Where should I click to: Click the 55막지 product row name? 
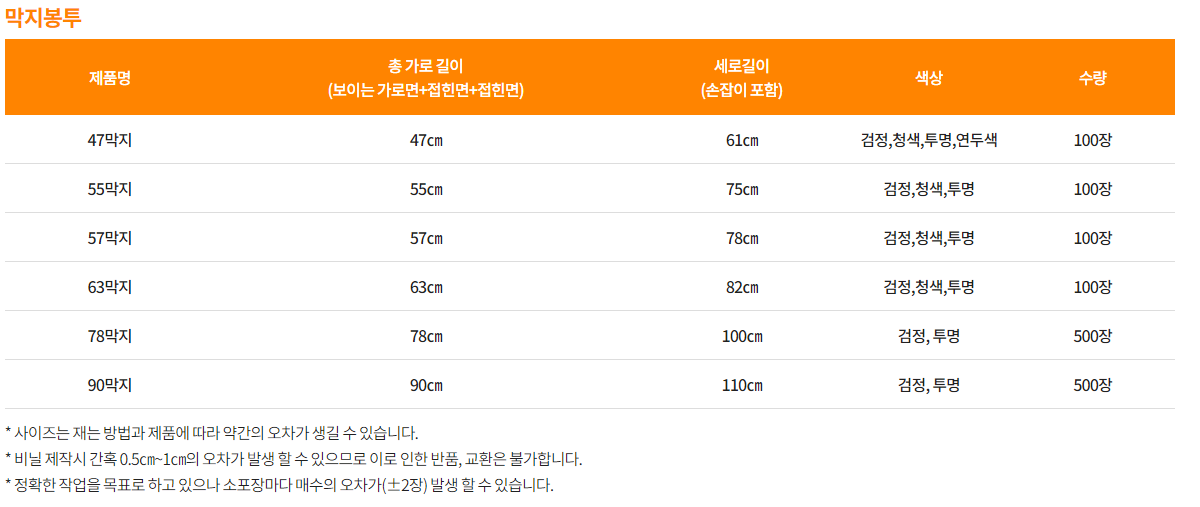click(110, 189)
